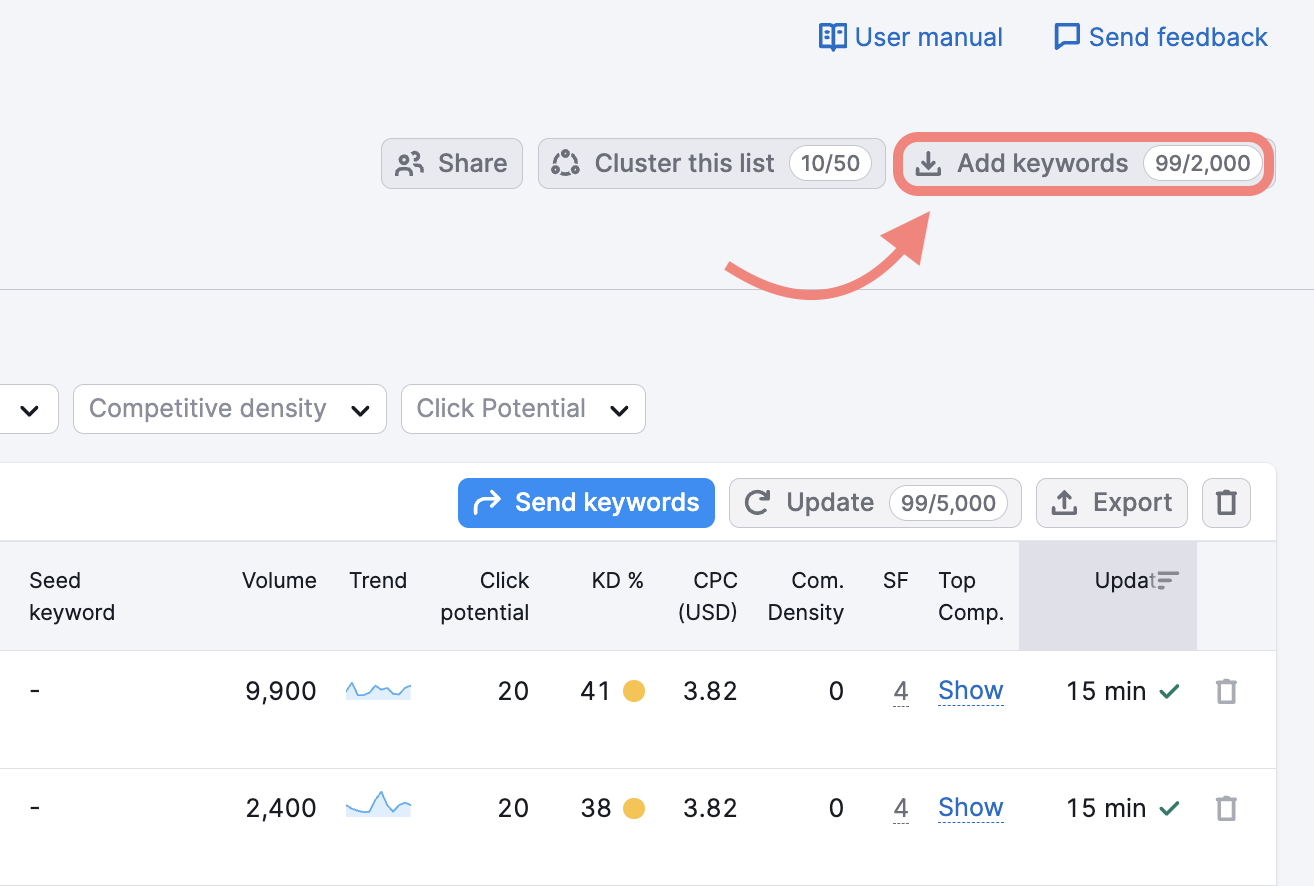Expand the partially hidden filter chevron
The width and height of the screenshot is (1314, 886).
click(30, 410)
